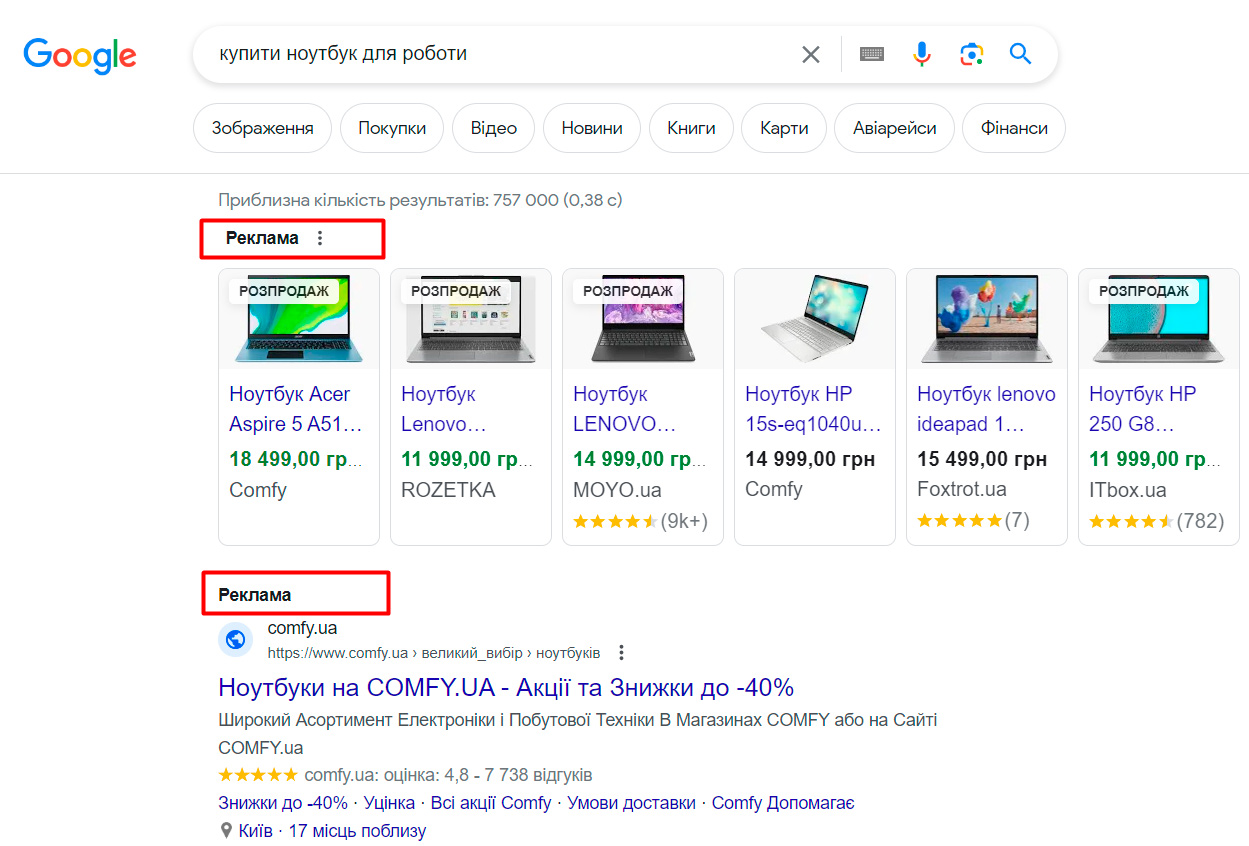This screenshot has width=1249, height=846.
Task: Open Comfy Допомагає sitelink
Action: pyautogui.click(x=783, y=803)
